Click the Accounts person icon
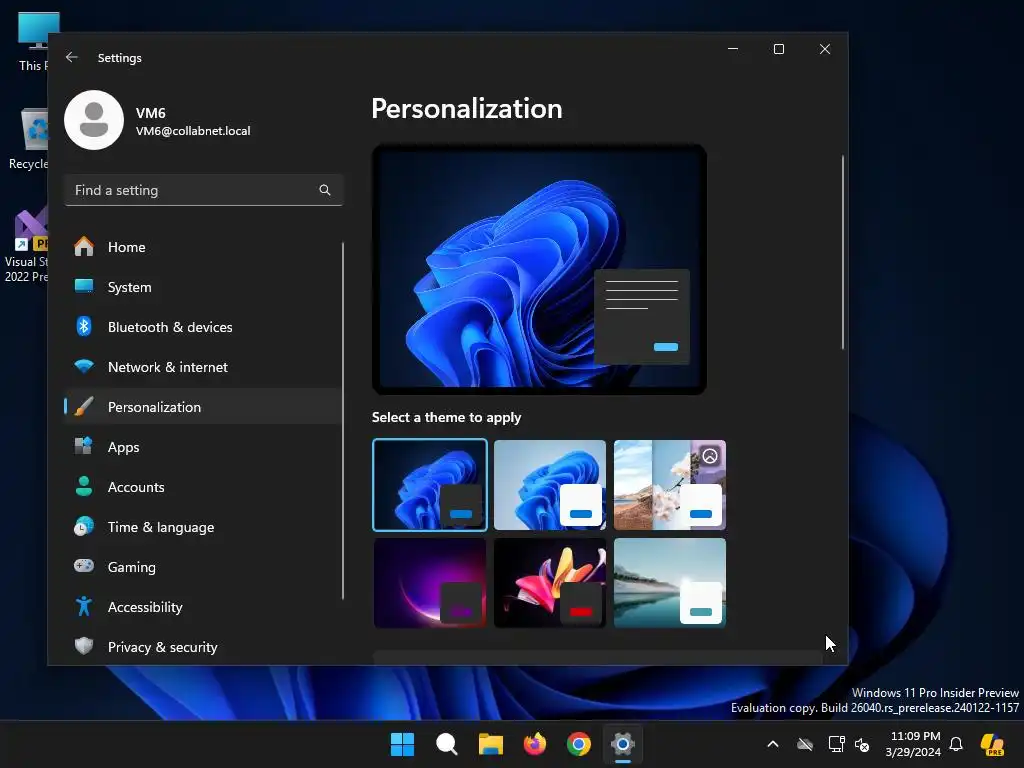Viewport: 1024px width, 768px height. coord(84,487)
